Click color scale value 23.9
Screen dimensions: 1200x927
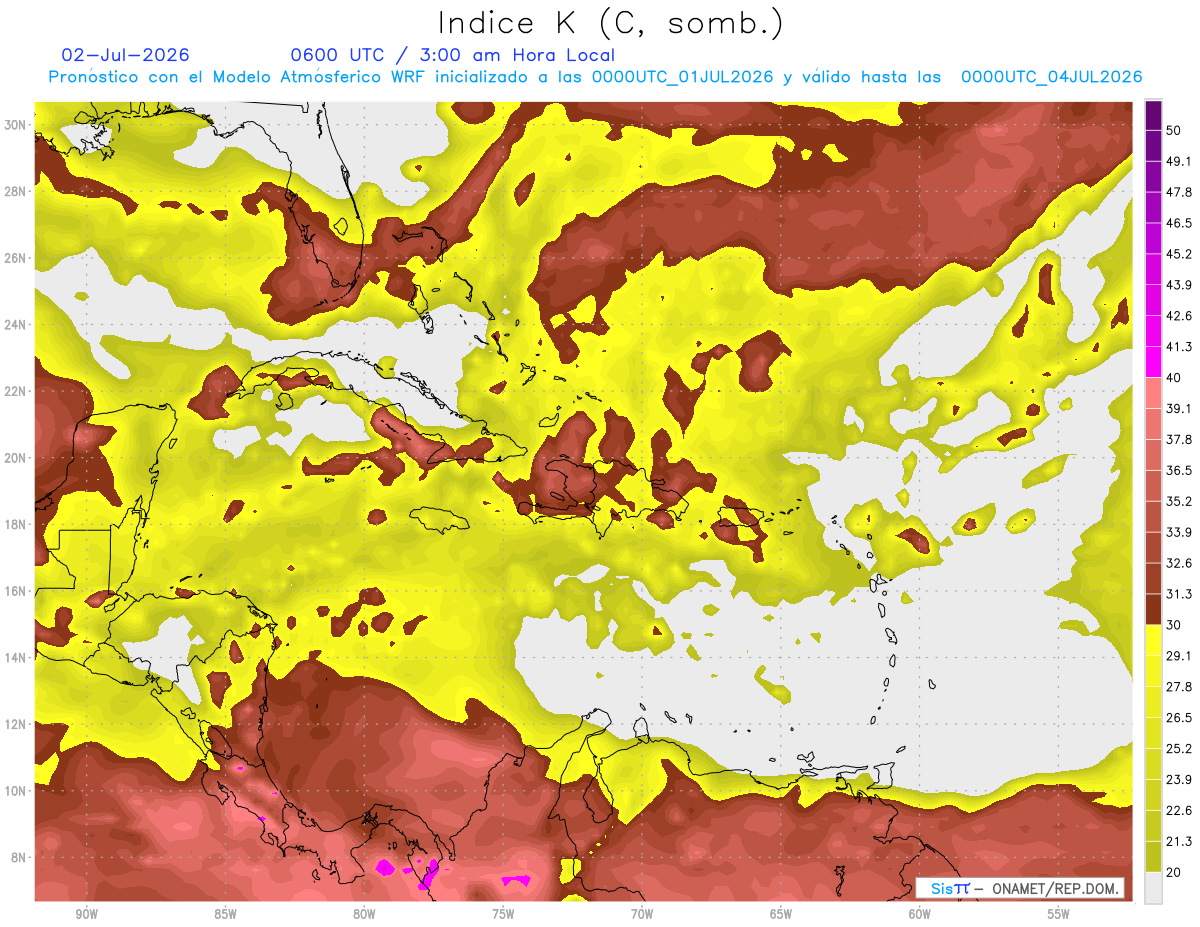coord(1180,779)
